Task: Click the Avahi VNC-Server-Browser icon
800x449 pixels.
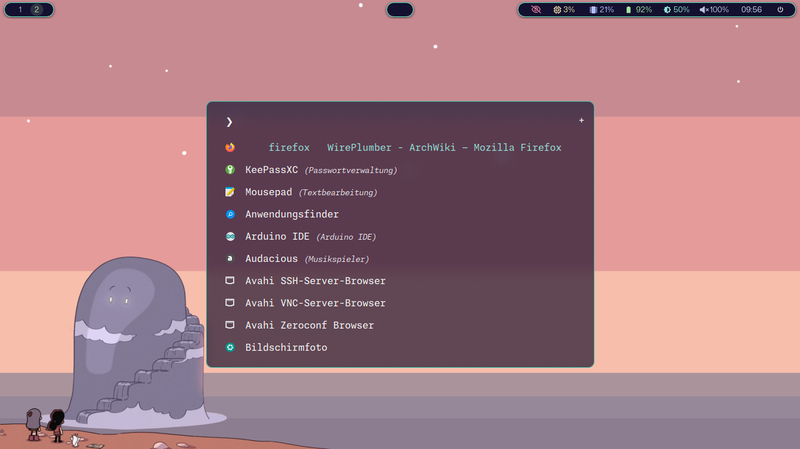Action: [230, 303]
